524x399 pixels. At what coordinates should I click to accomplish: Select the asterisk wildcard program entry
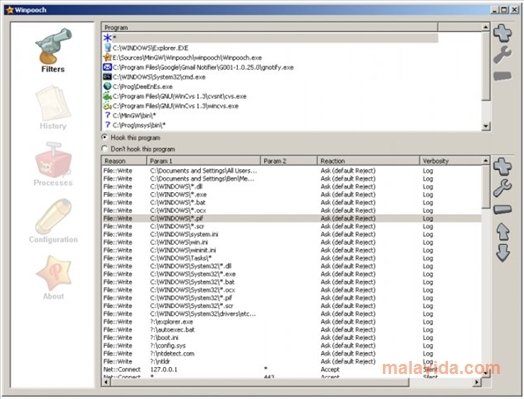(x=270, y=38)
